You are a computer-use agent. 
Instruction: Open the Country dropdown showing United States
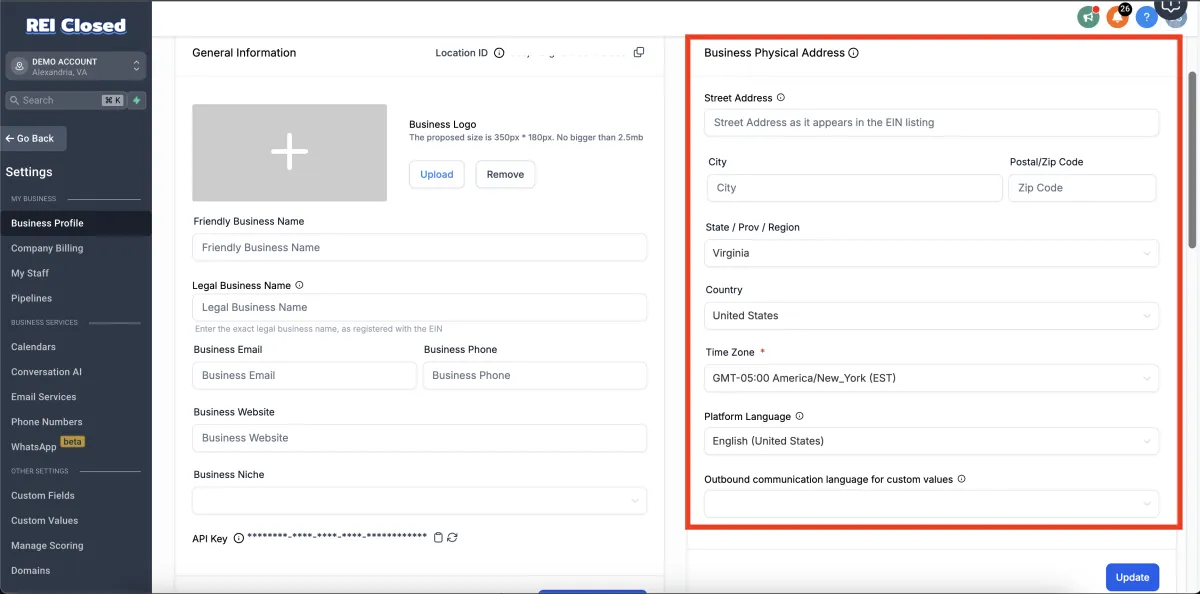(931, 316)
